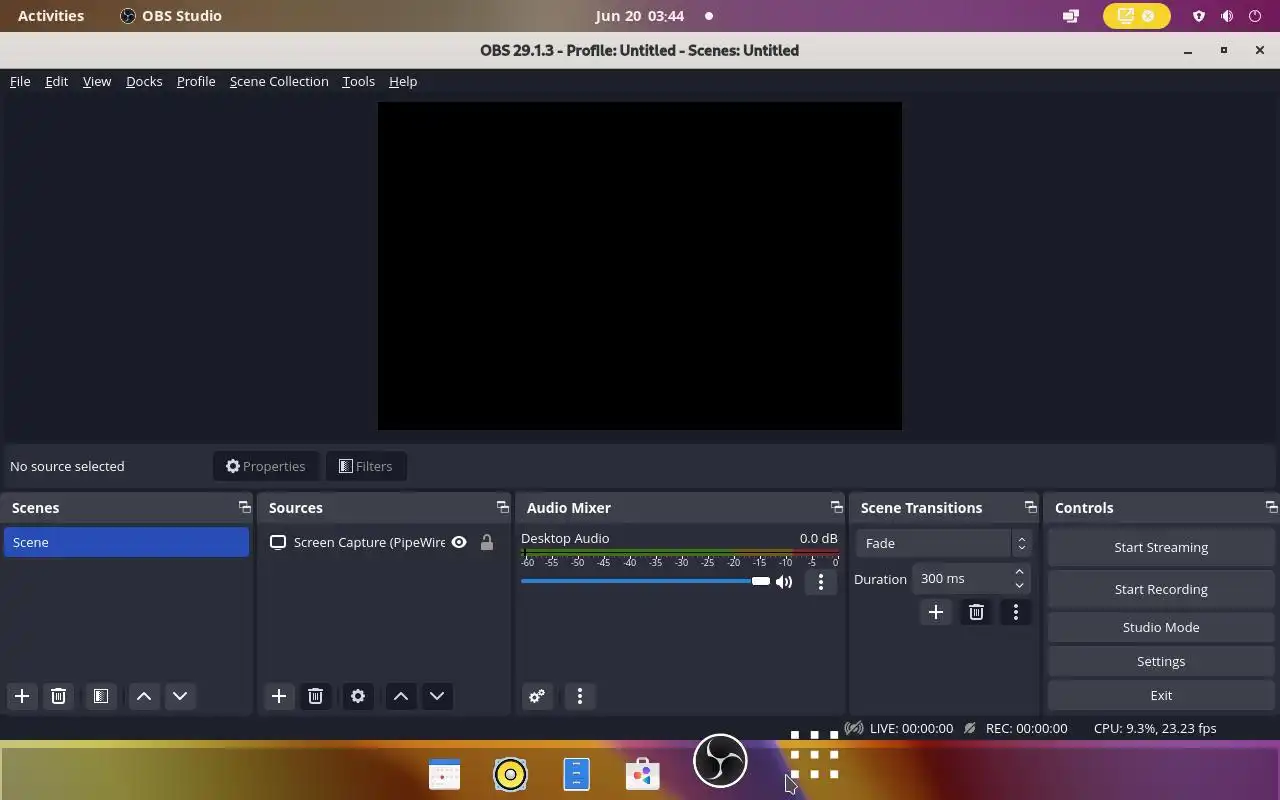
Task: Move scene up arrow
Action: coord(144,696)
